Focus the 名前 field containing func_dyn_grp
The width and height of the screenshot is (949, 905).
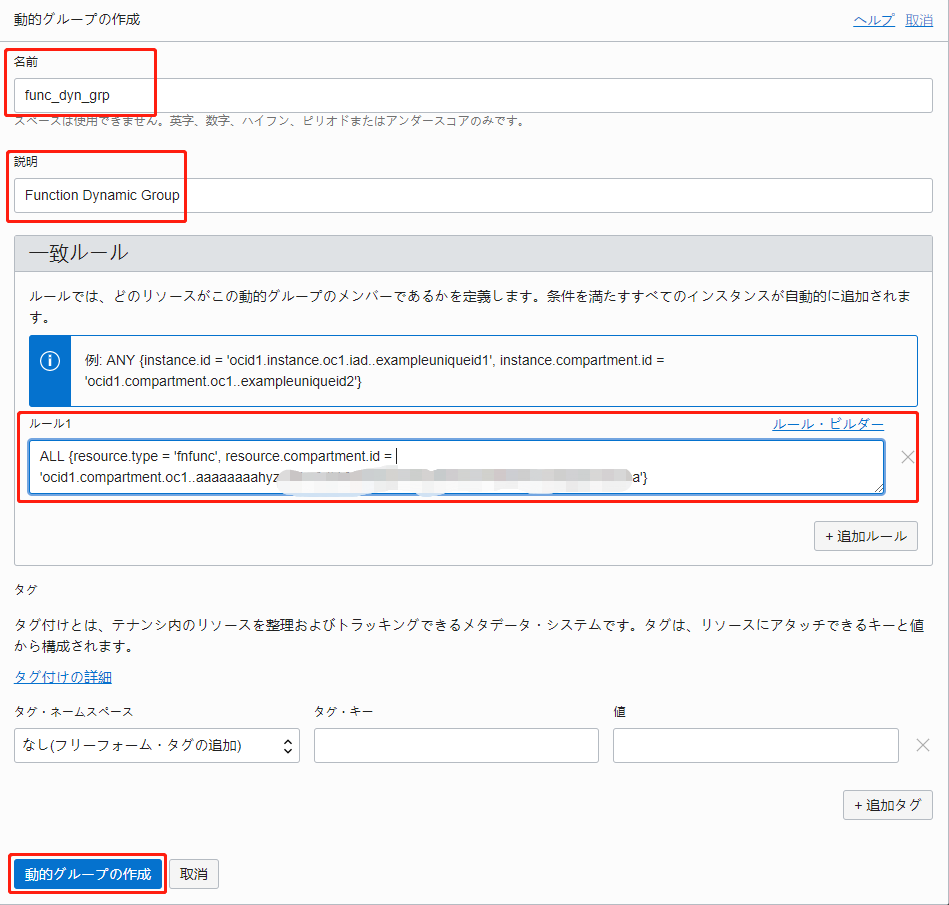coord(473,96)
